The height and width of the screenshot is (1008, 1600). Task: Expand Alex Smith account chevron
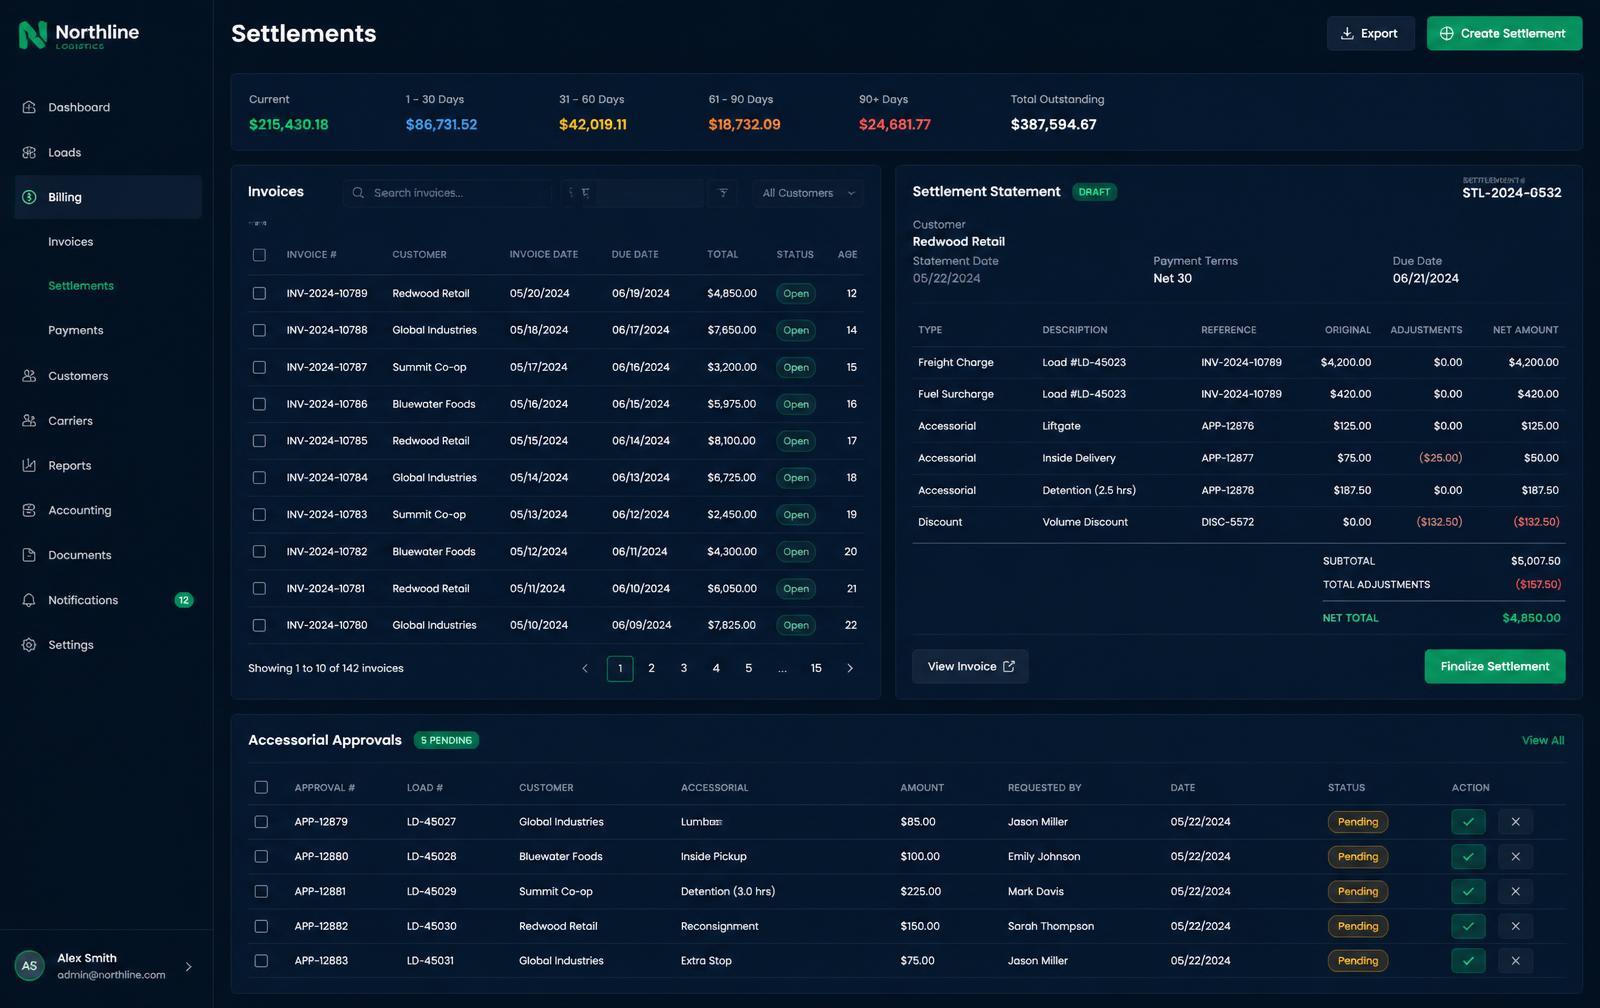[188, 967]
